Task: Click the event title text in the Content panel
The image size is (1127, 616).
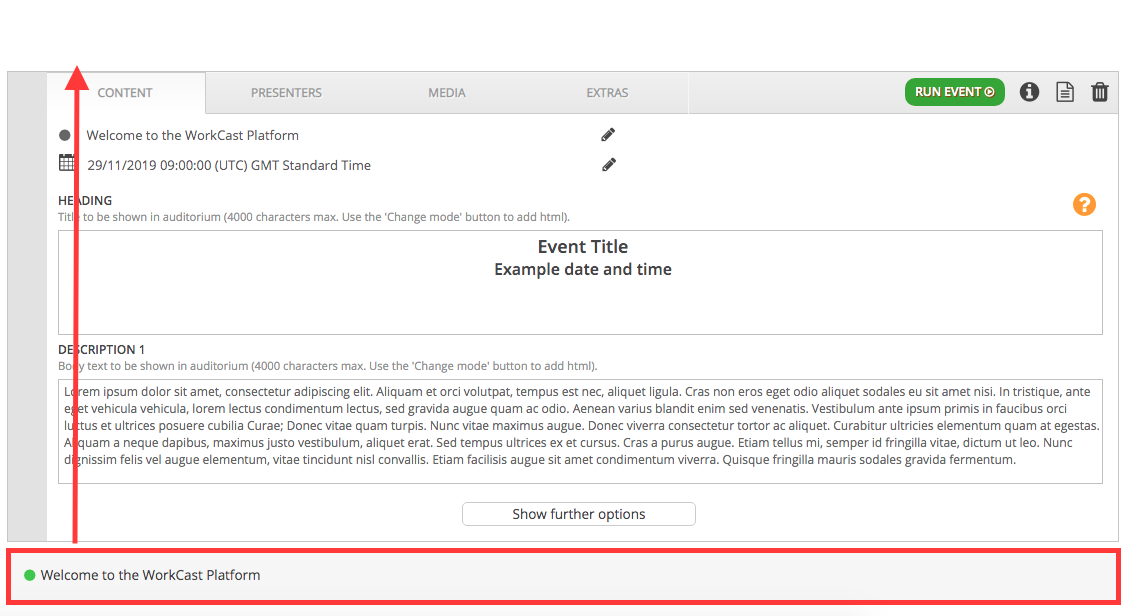Action: click(x=193, y=135)
